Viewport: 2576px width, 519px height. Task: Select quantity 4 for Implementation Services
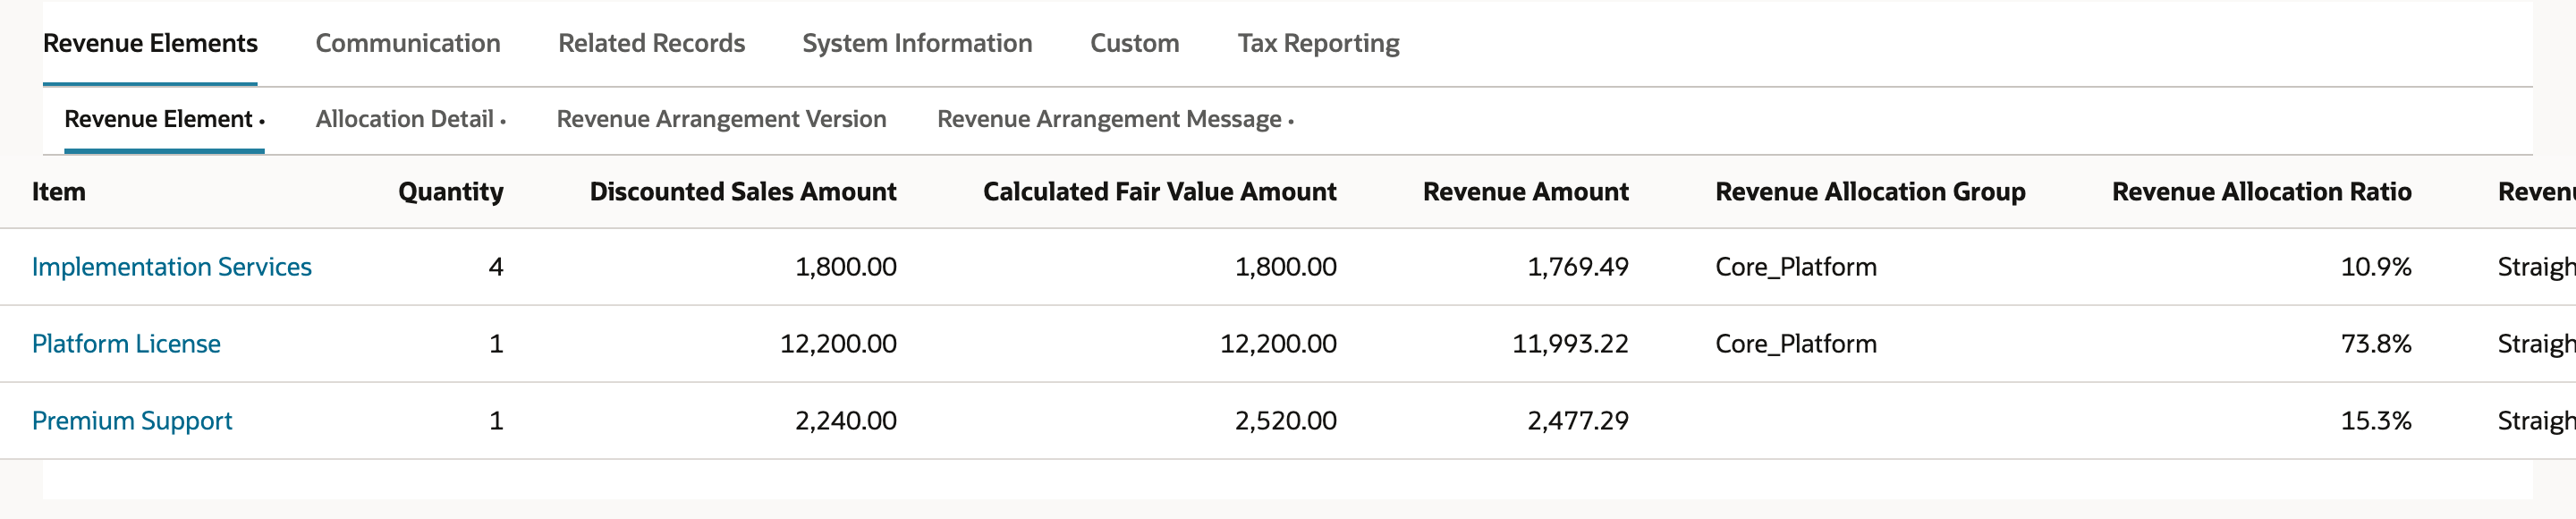(x=496, y=267)
